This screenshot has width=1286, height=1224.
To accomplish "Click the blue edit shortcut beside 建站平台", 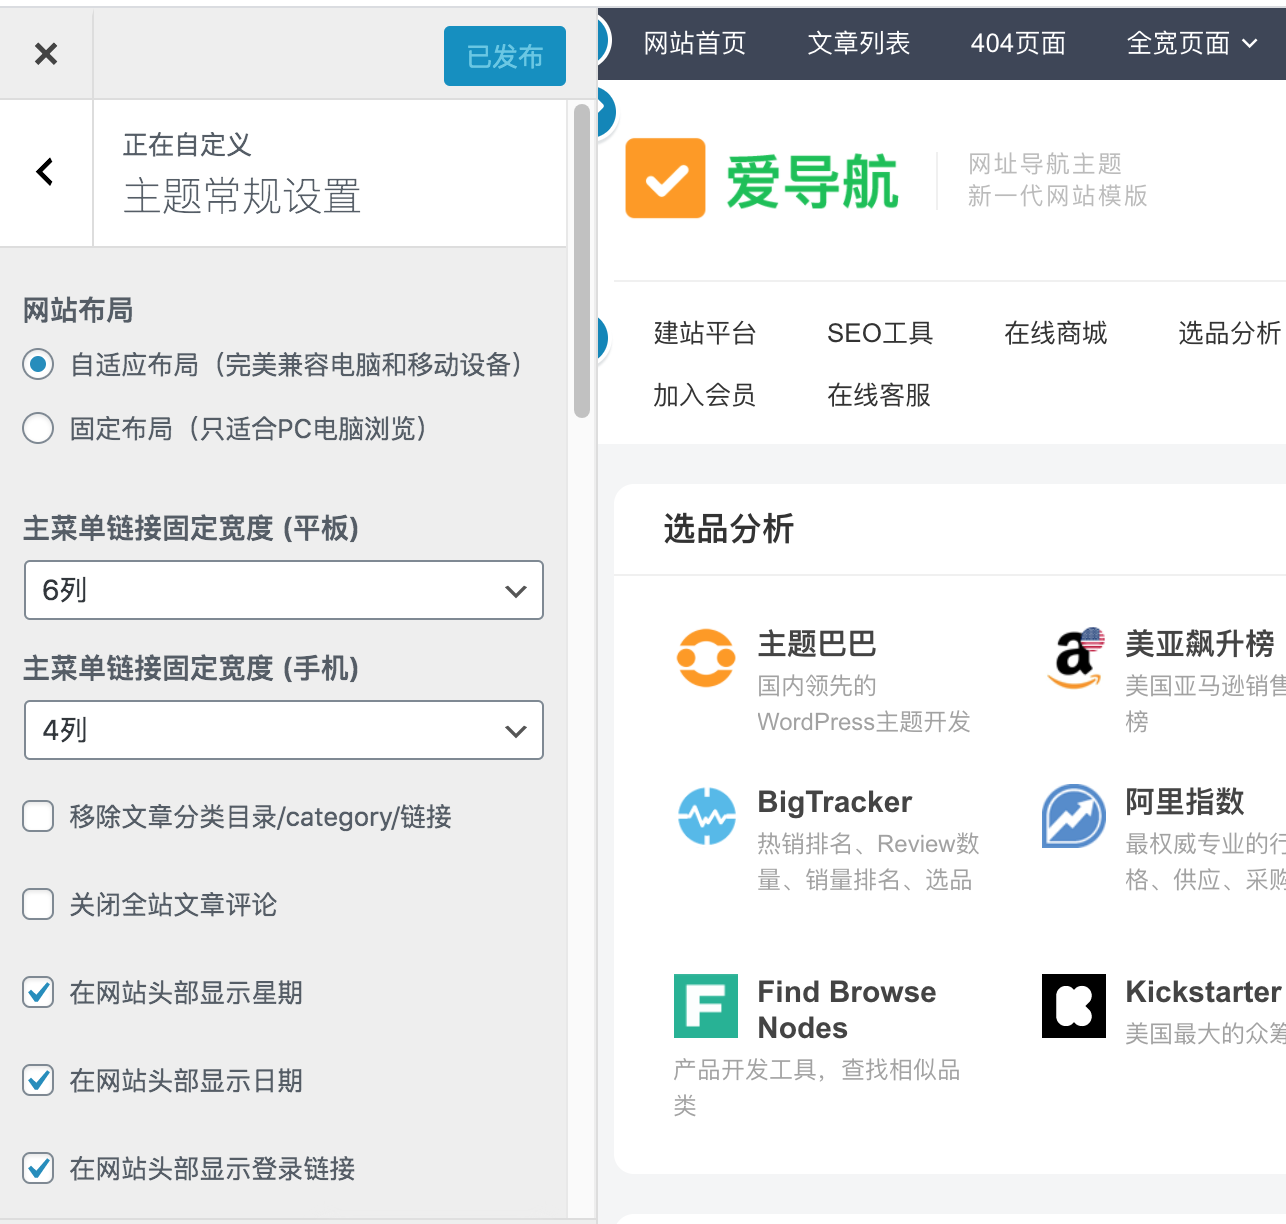I will 603,338.
